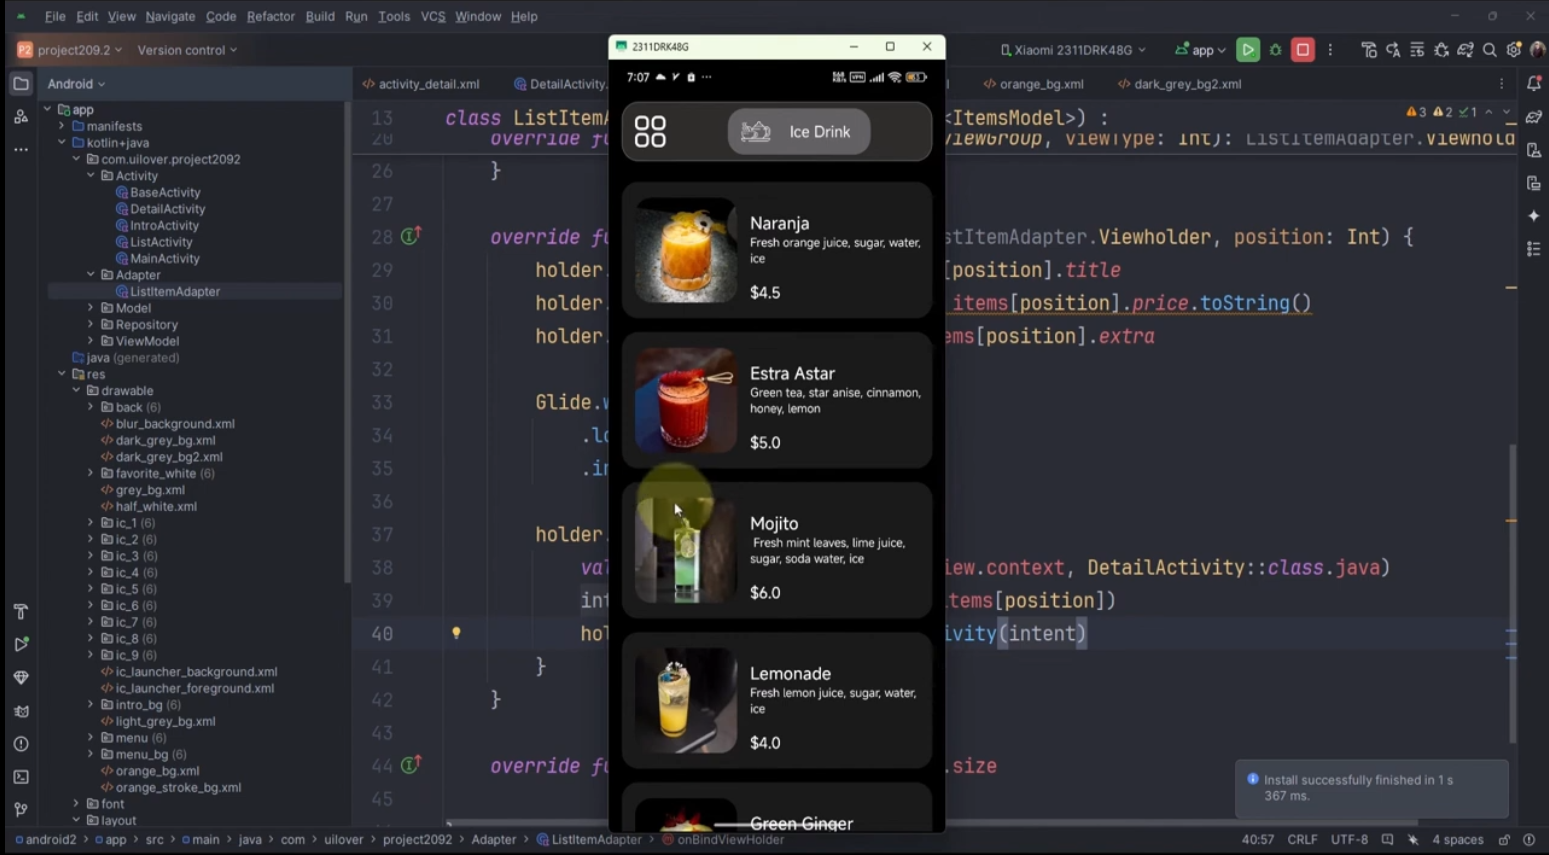Expand the ViewModel package folder
This screenshot has width=1549, height=855.
click(x=91, y=341)
